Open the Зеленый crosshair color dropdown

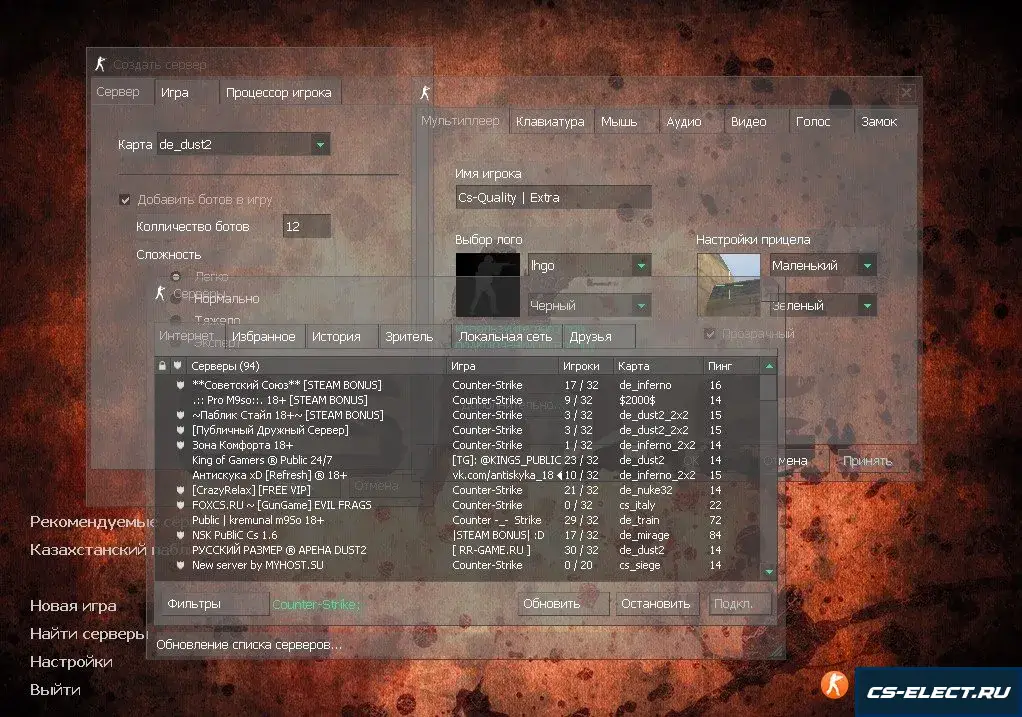[868, 305]
